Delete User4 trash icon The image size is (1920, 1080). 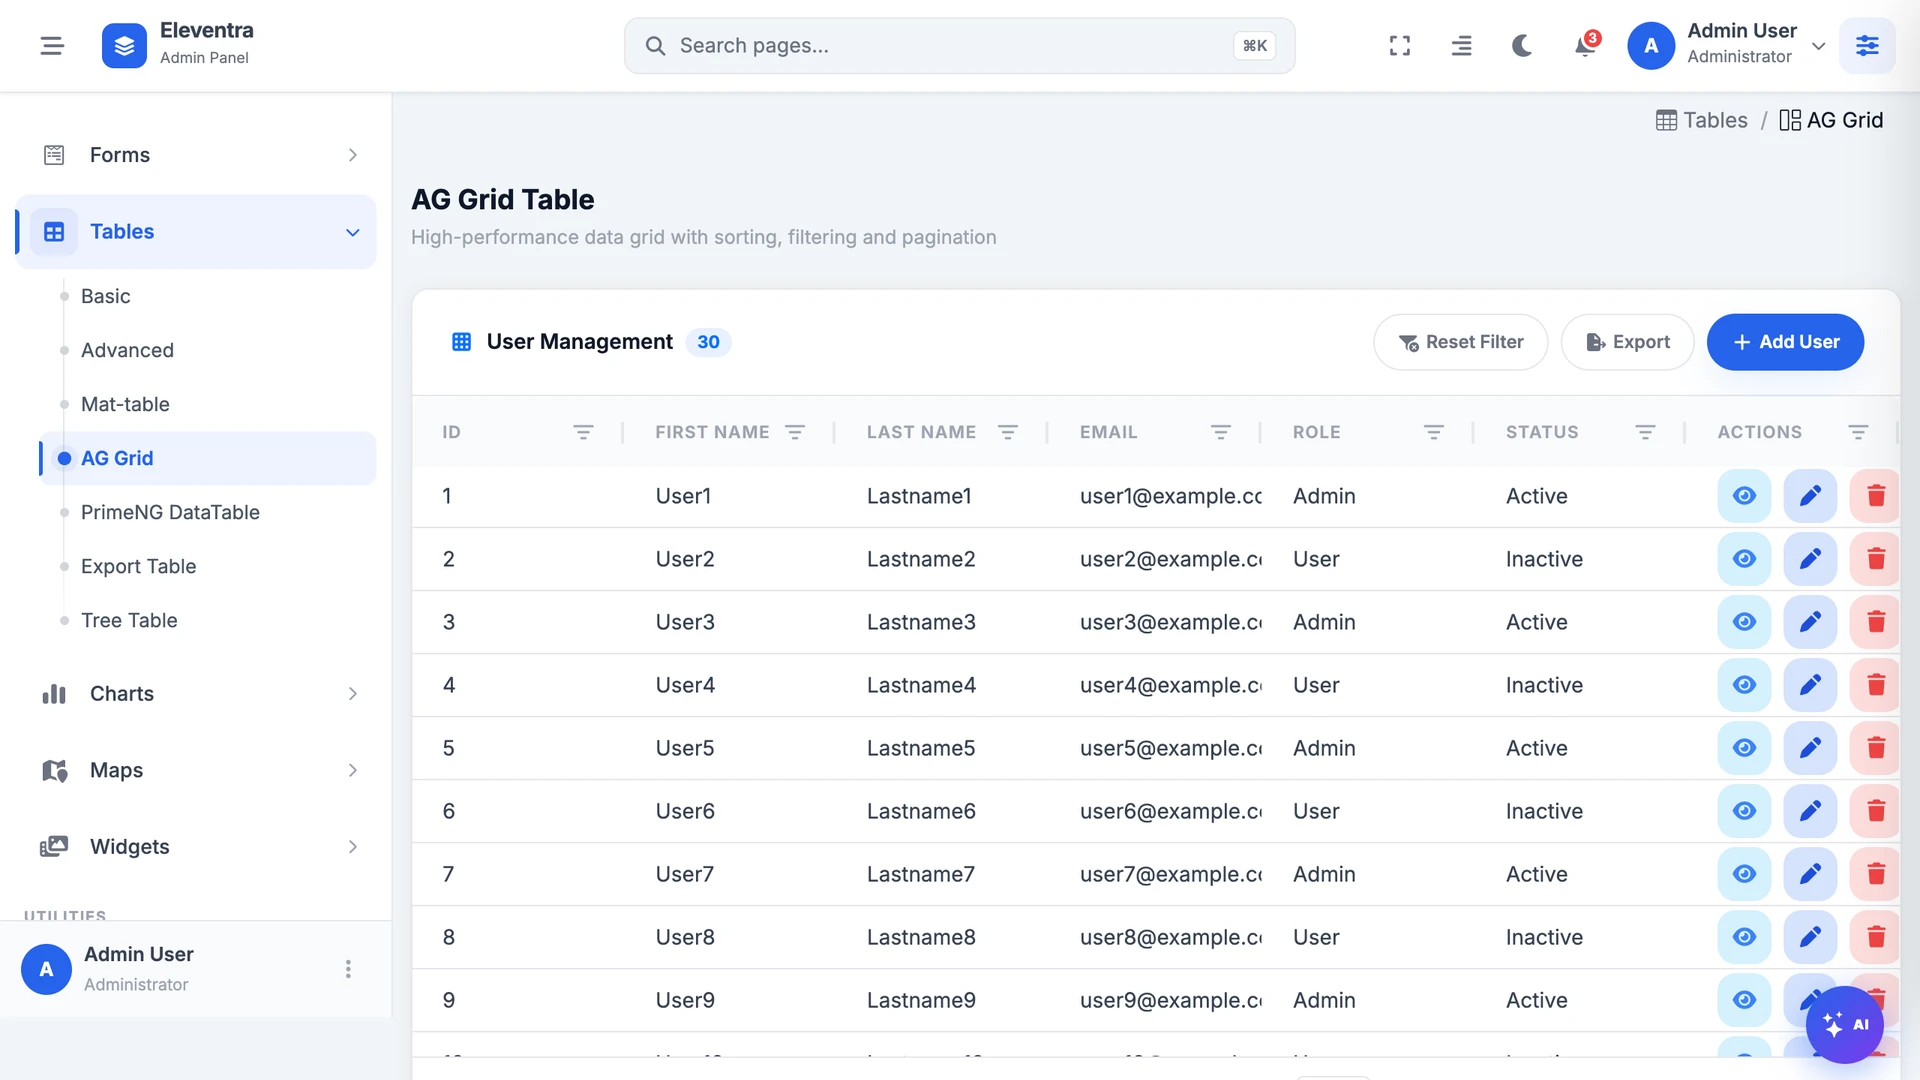pos(1875,685)
